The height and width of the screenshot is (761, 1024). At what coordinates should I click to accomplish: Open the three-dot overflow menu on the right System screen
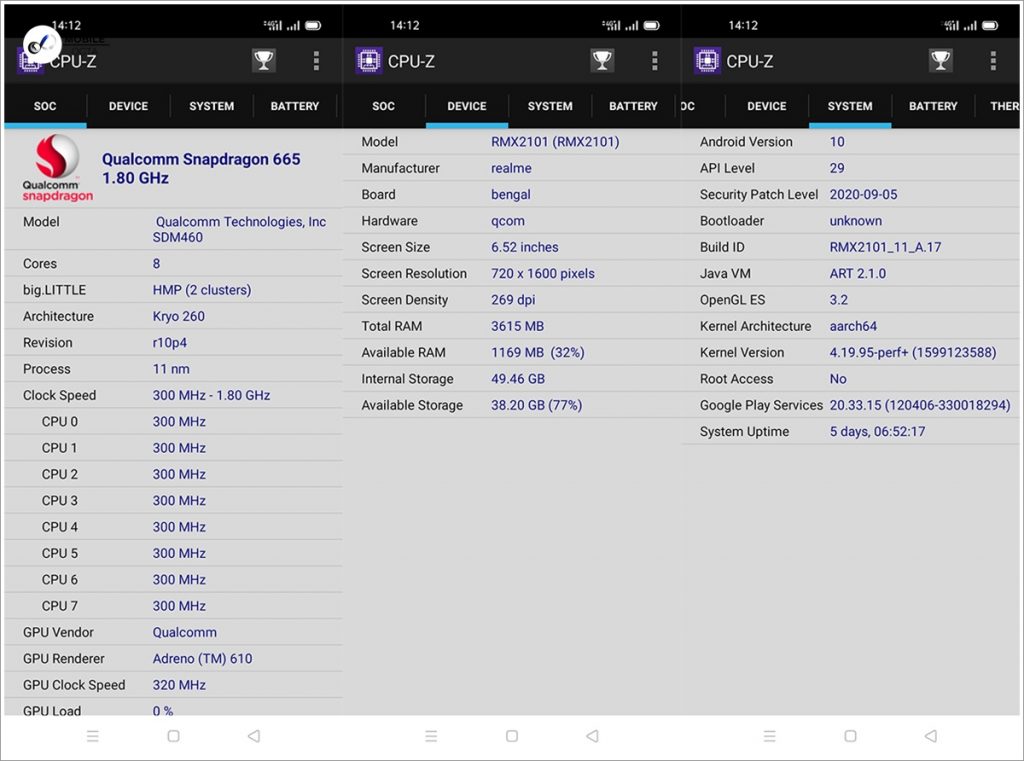click(993, 61)
